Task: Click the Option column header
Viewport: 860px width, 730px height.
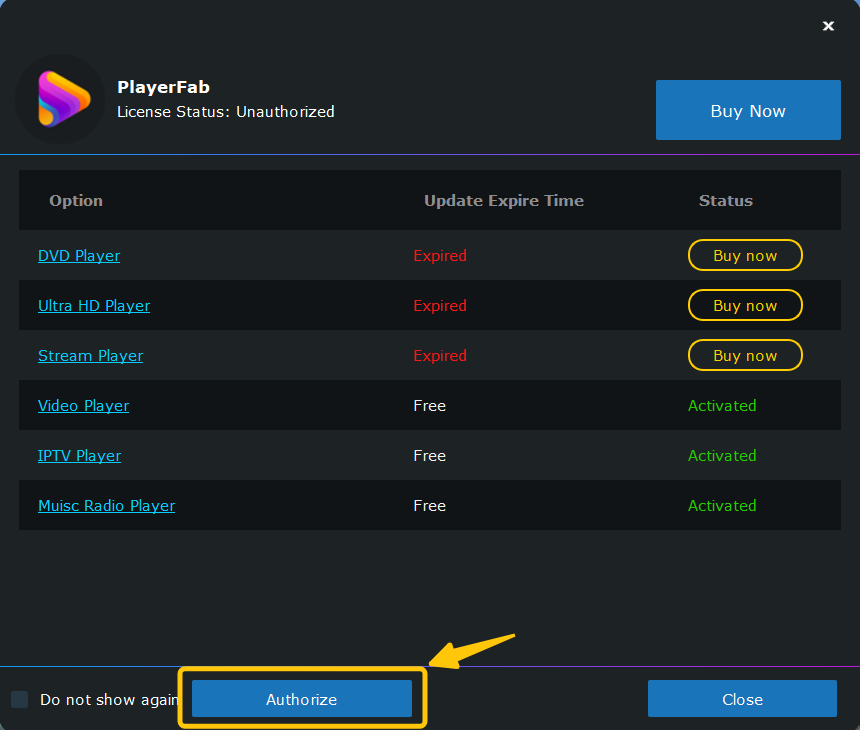Action: [76, 201]
